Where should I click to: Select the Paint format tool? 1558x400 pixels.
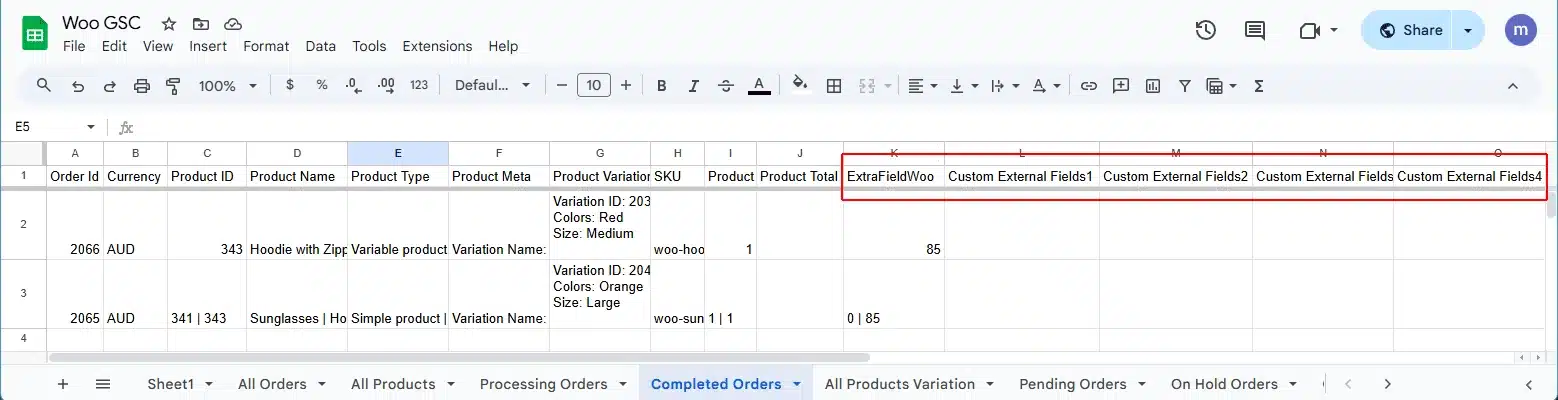pos(172,86)
